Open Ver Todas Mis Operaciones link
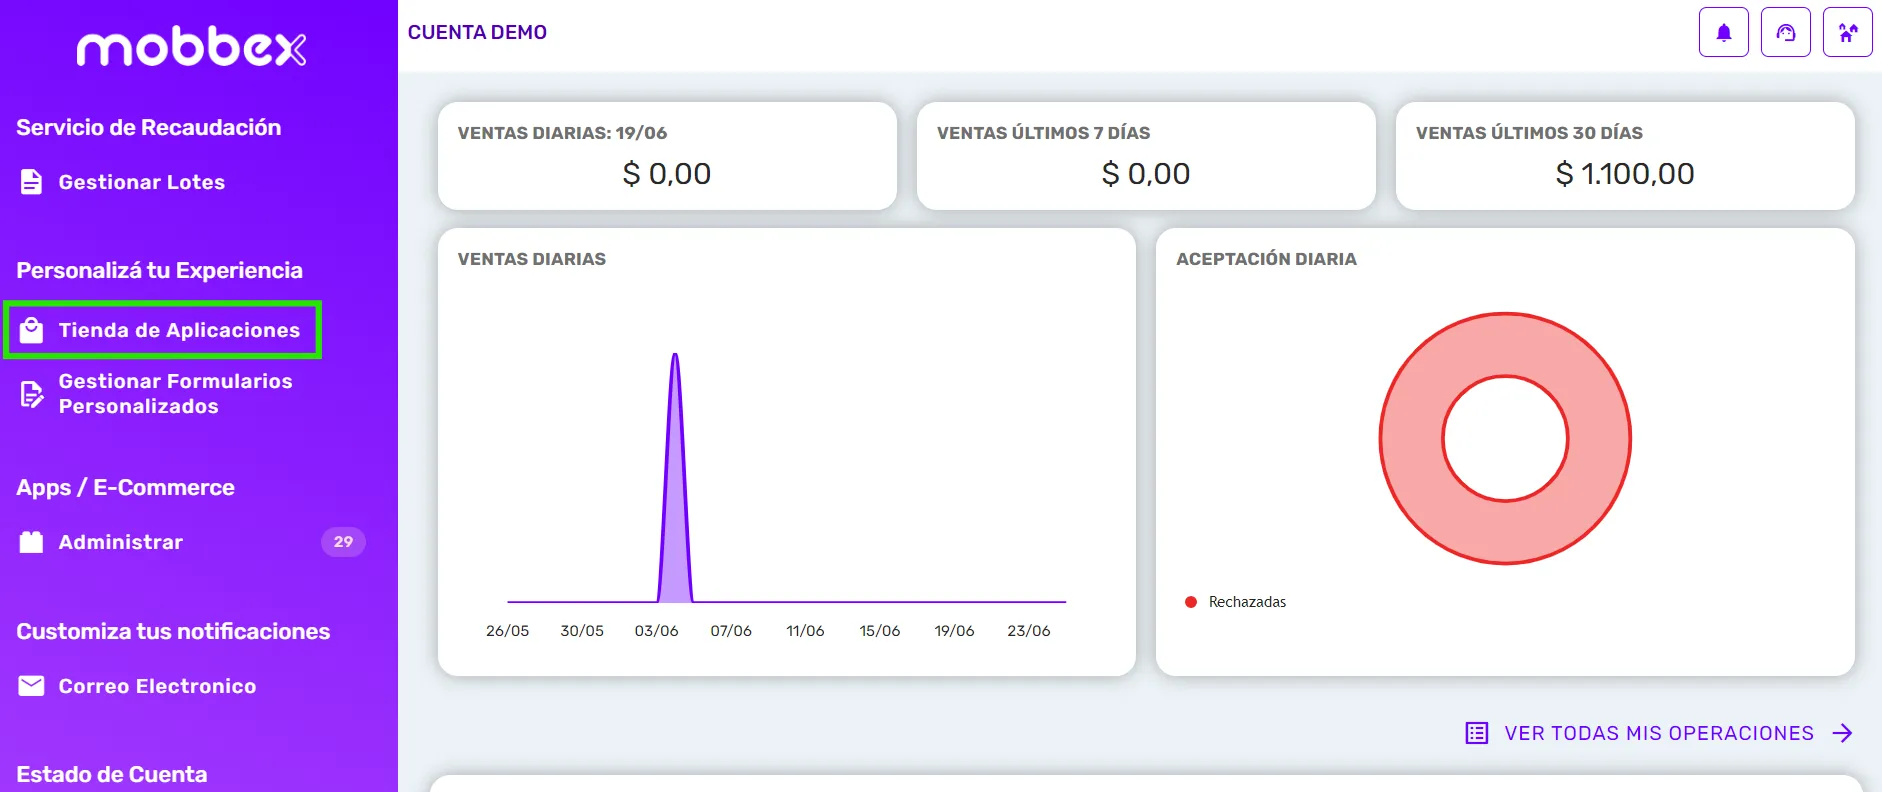1882x792 pixels. (x=1659, y=733)
